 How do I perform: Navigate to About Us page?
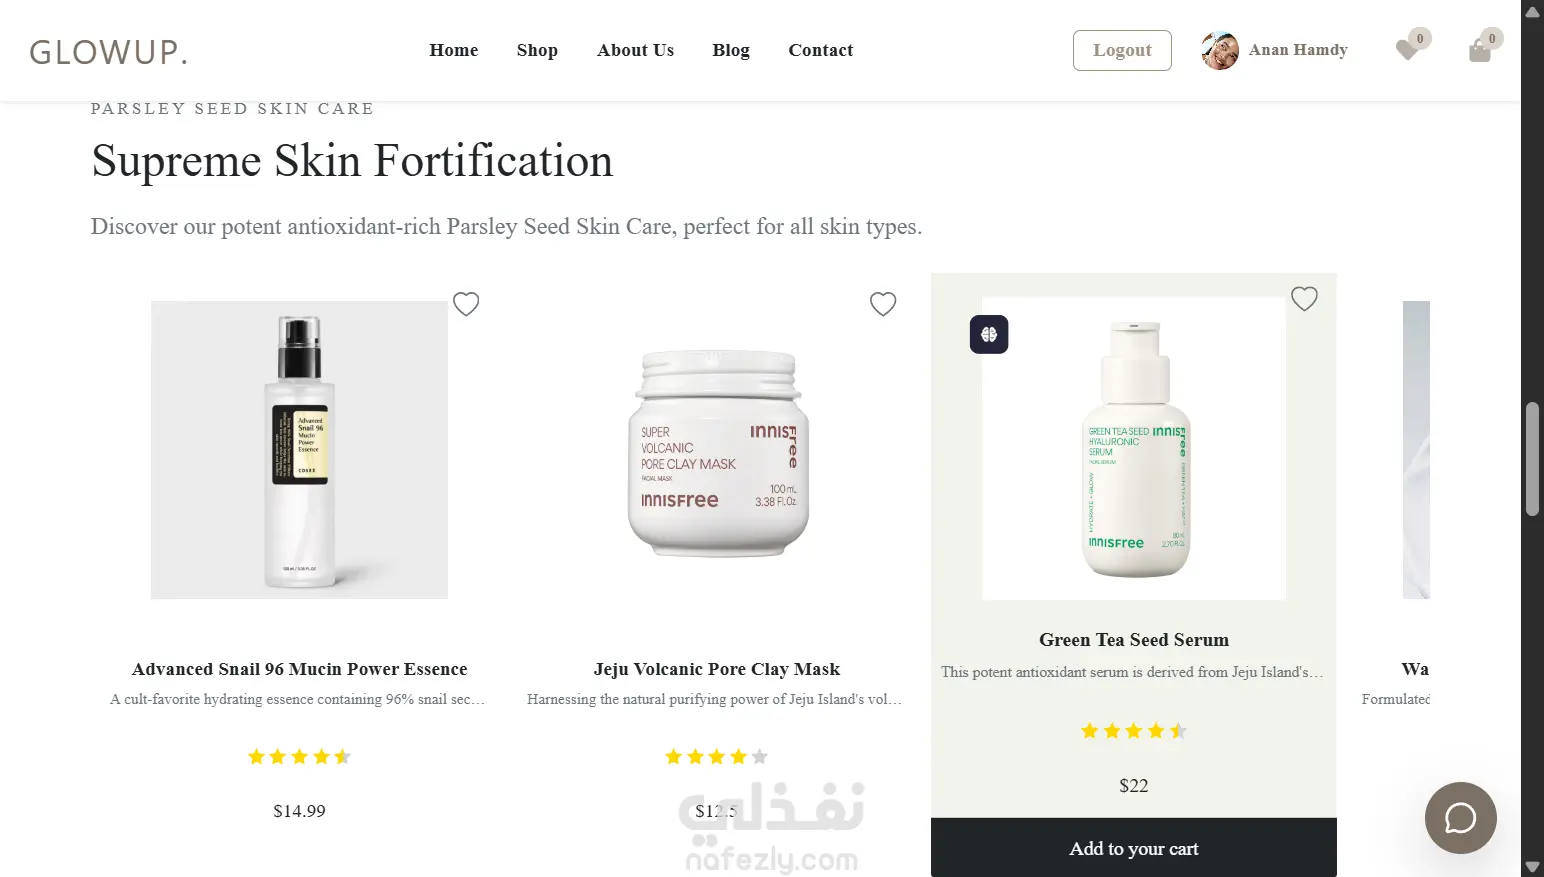(x=635, y=50)
